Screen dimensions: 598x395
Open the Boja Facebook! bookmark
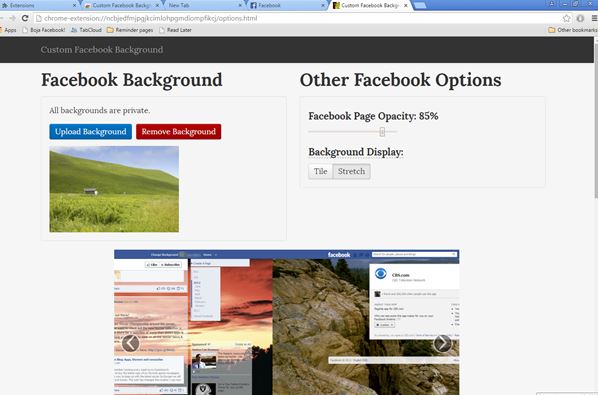click(x=44, y=30)
